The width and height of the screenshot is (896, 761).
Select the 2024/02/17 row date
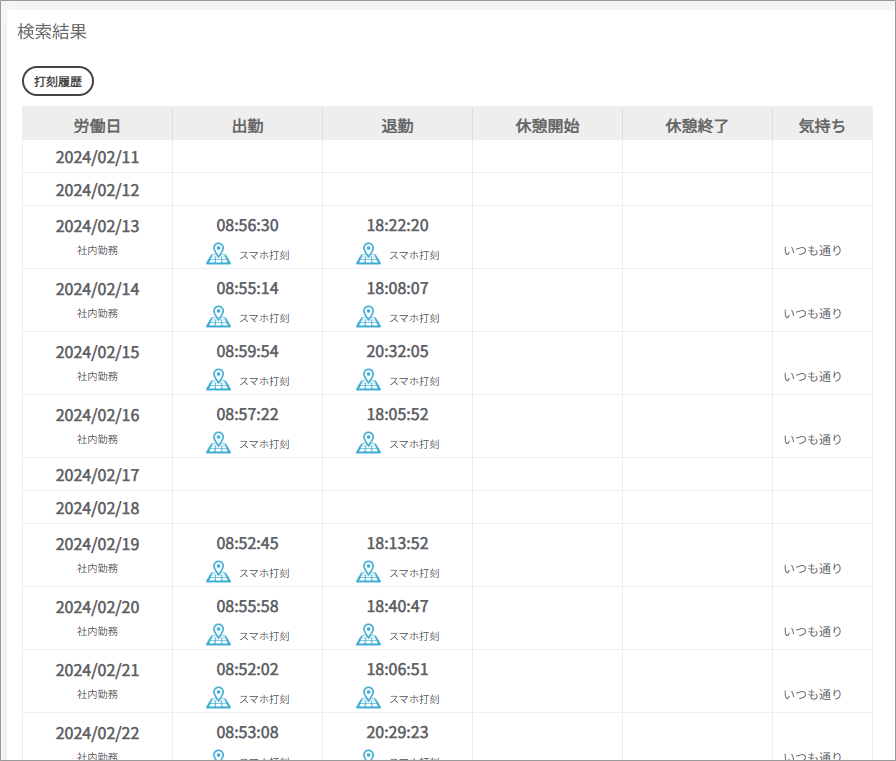pyautogui.click(x=97, y=475)
